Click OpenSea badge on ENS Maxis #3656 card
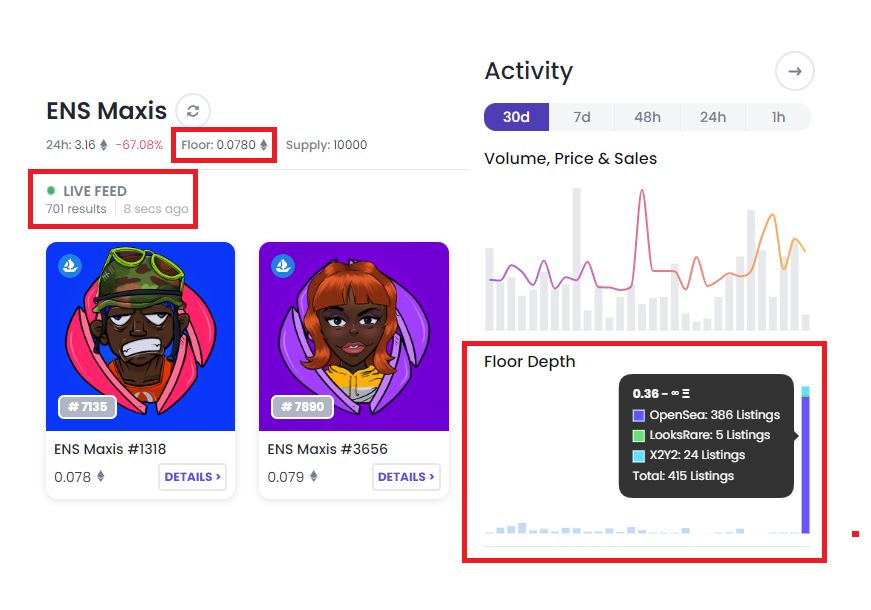Screen dimensions: 871x610 [x=283, y=266]
